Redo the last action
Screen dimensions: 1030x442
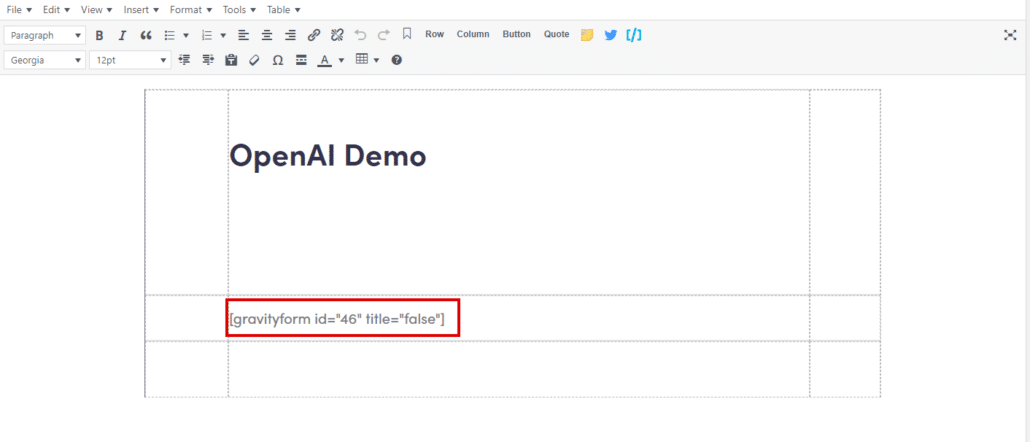(384, 35)
